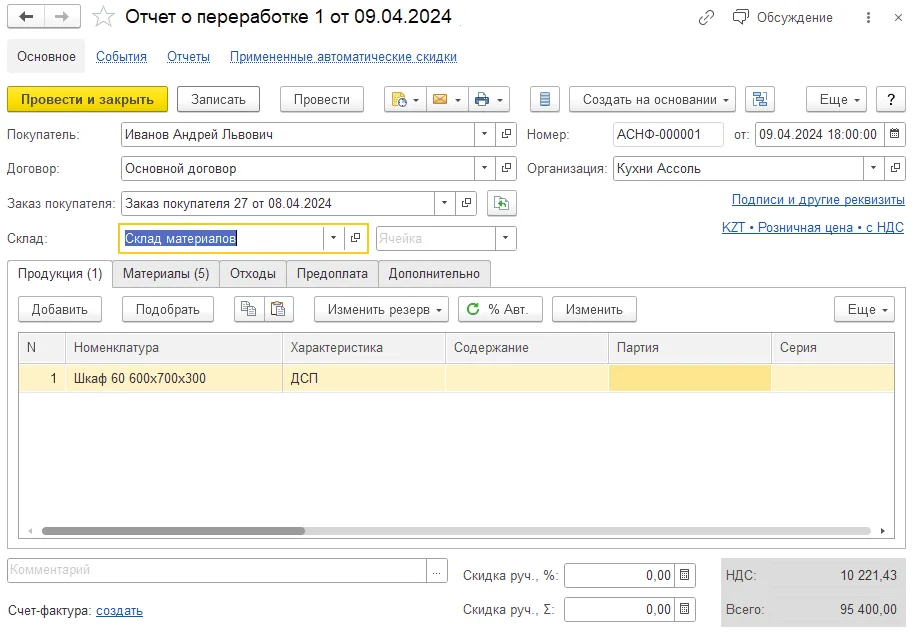This screenshot has width=918, height=633.
Task: Open the Покупатель record with its open icon
Action: click(506, 134)
